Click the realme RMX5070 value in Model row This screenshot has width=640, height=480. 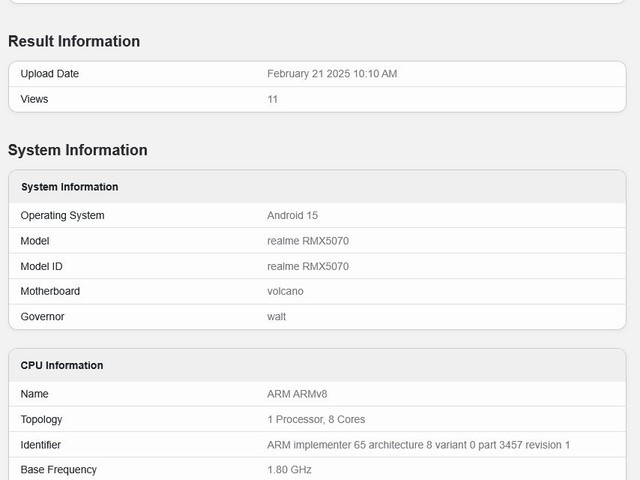(x=308, y=241)
